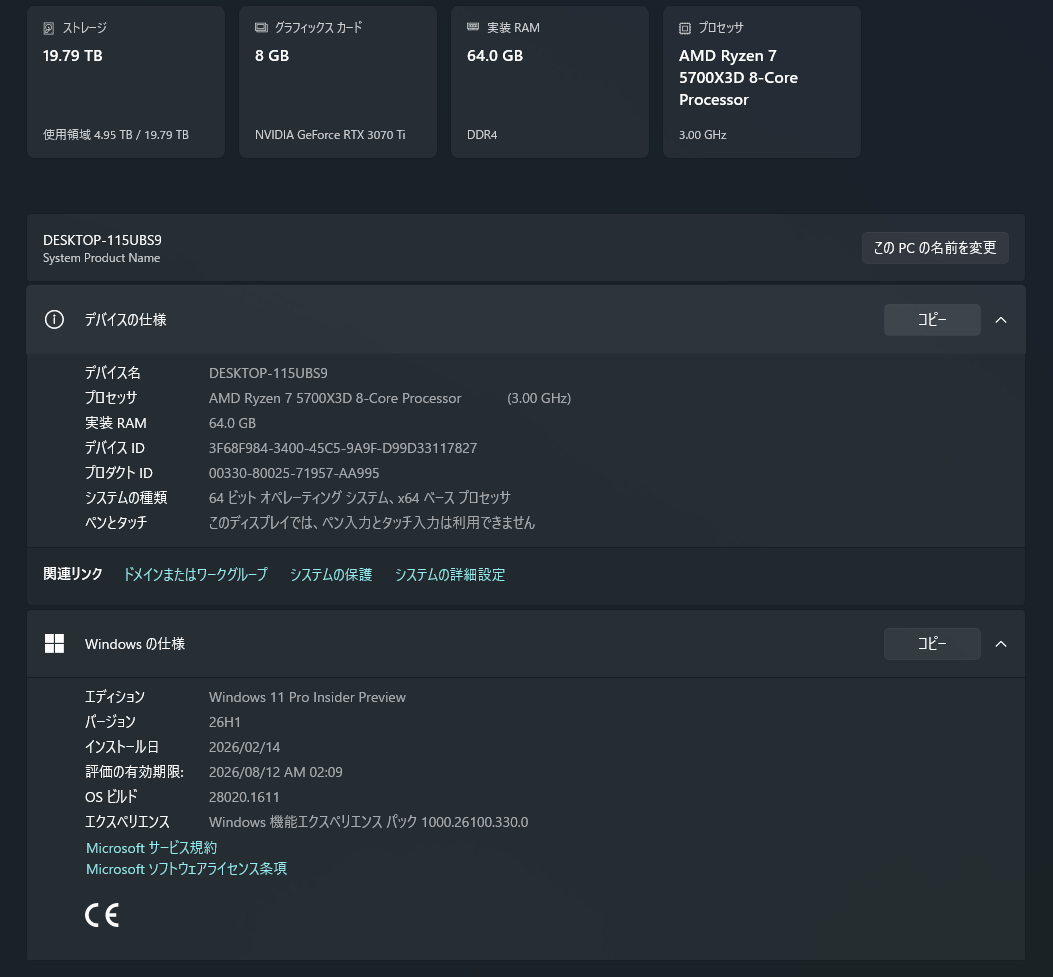Select the product ID 00330-80025-71957-AA995

[x=293, y=473]
